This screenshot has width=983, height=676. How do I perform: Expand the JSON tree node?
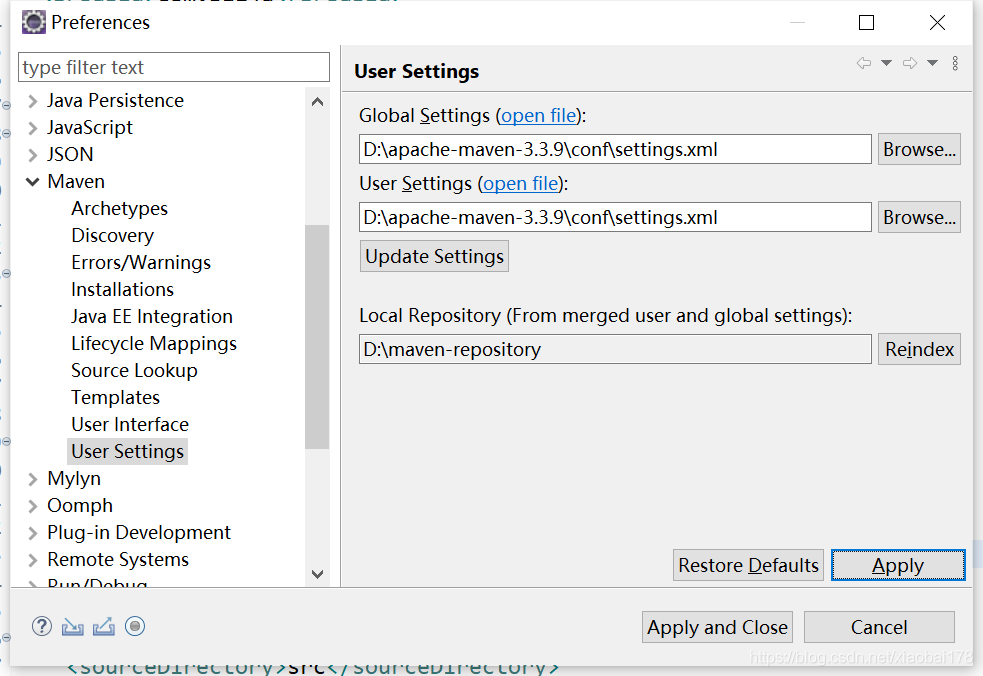coord(33,155)
